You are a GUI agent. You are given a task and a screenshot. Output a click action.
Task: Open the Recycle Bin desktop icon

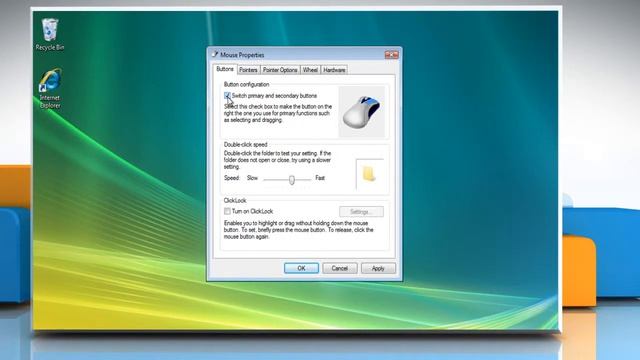tap(49, 34)
